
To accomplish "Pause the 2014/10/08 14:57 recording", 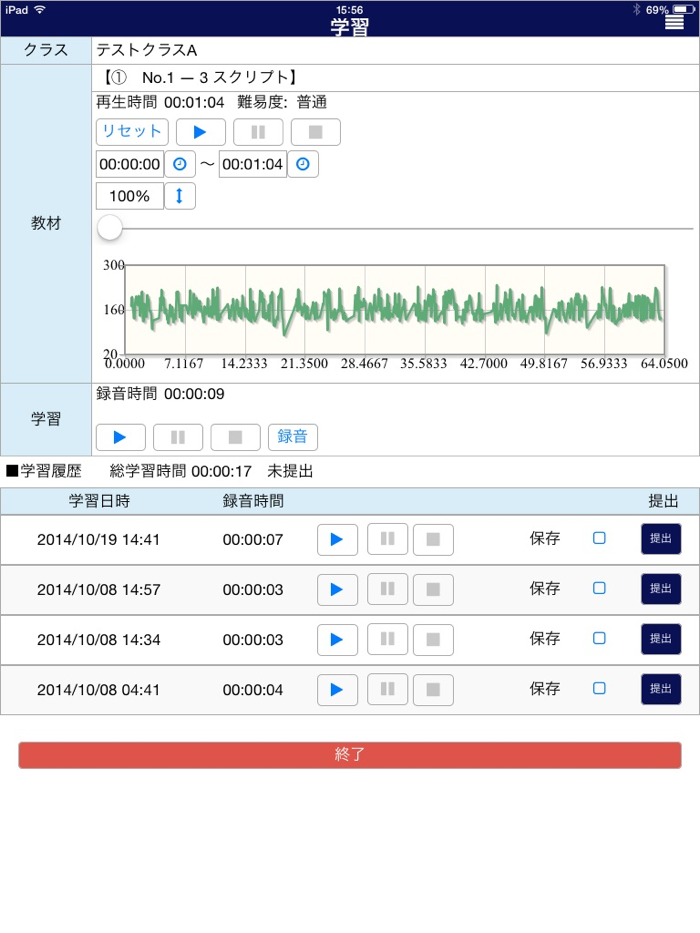I will 388,590.
